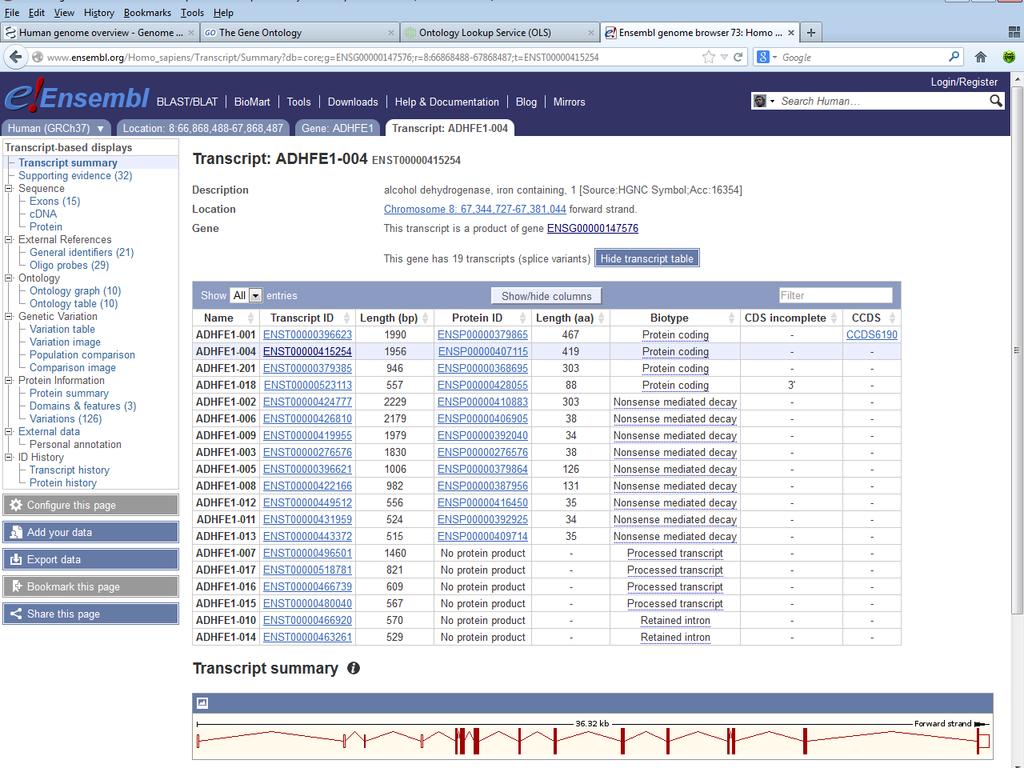
Task: Open Protein summary in sidebar
Action: coord(69,393)
